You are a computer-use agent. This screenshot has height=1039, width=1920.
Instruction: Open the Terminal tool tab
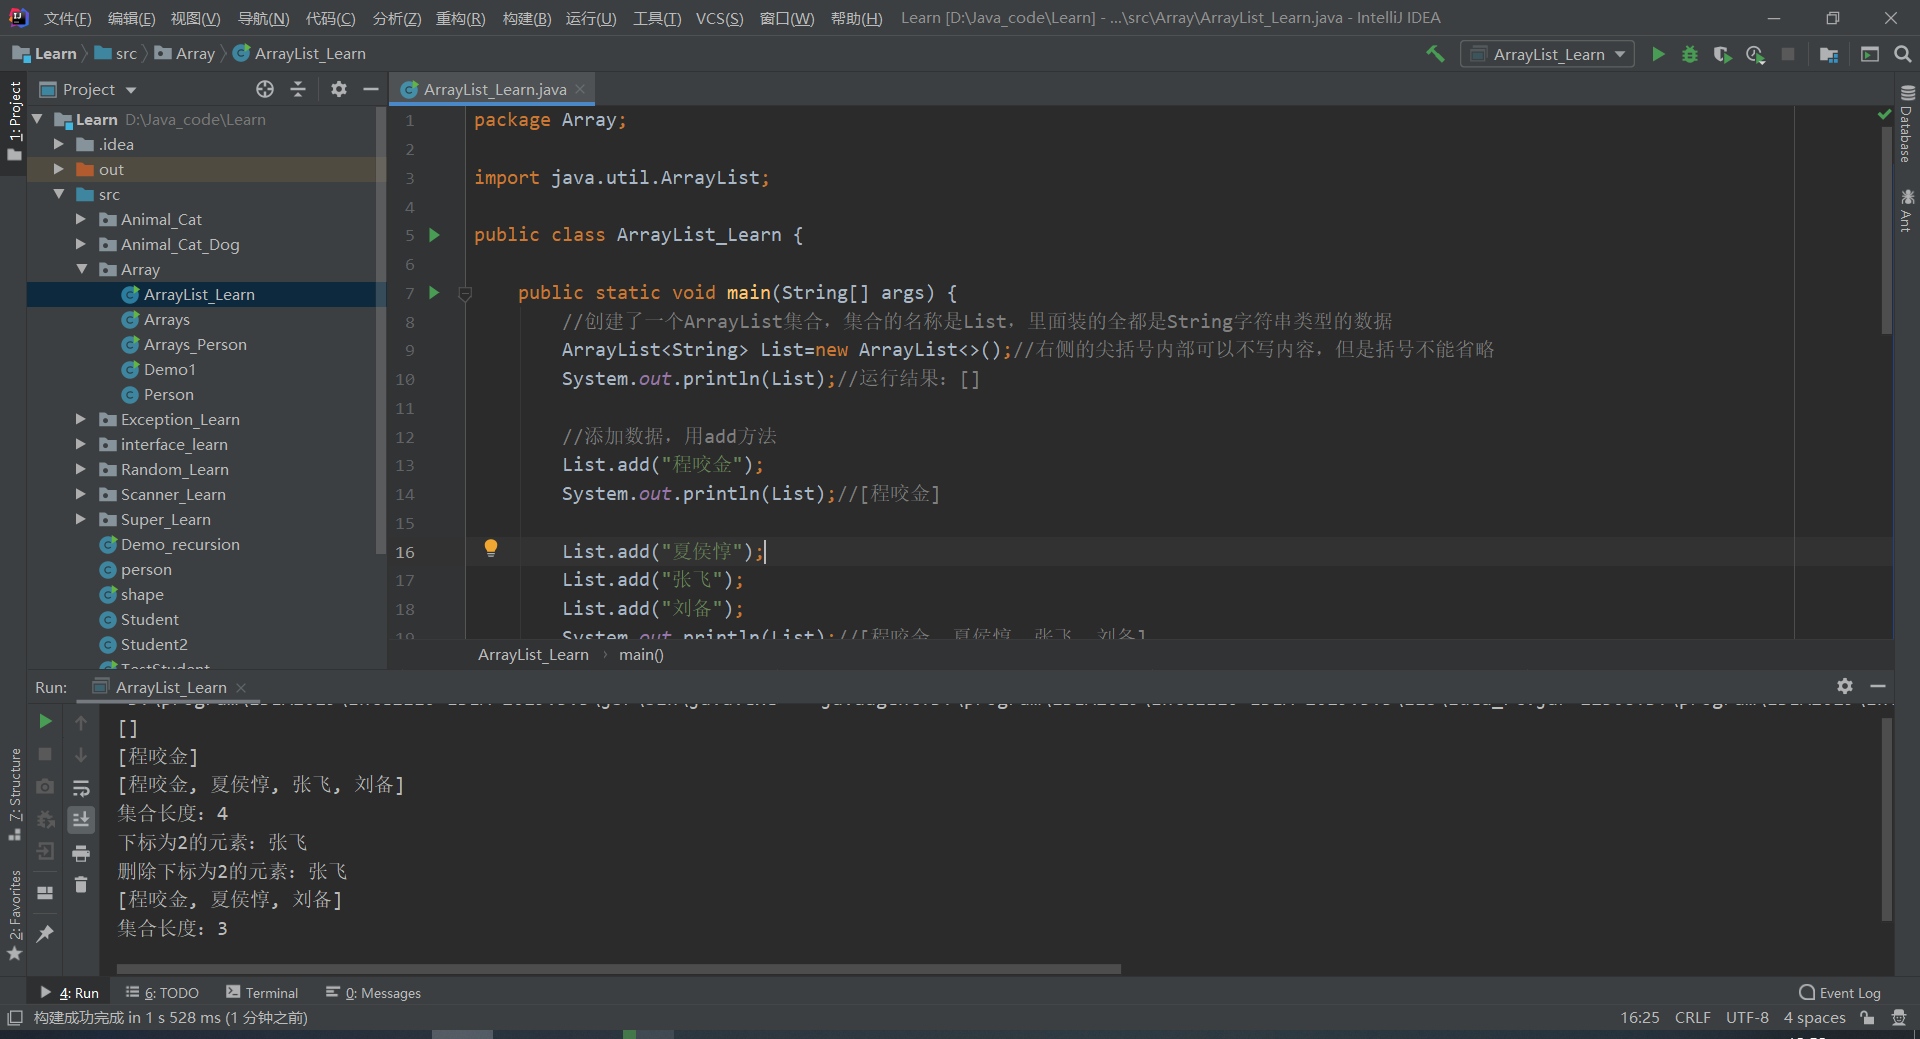coord(262,992)
